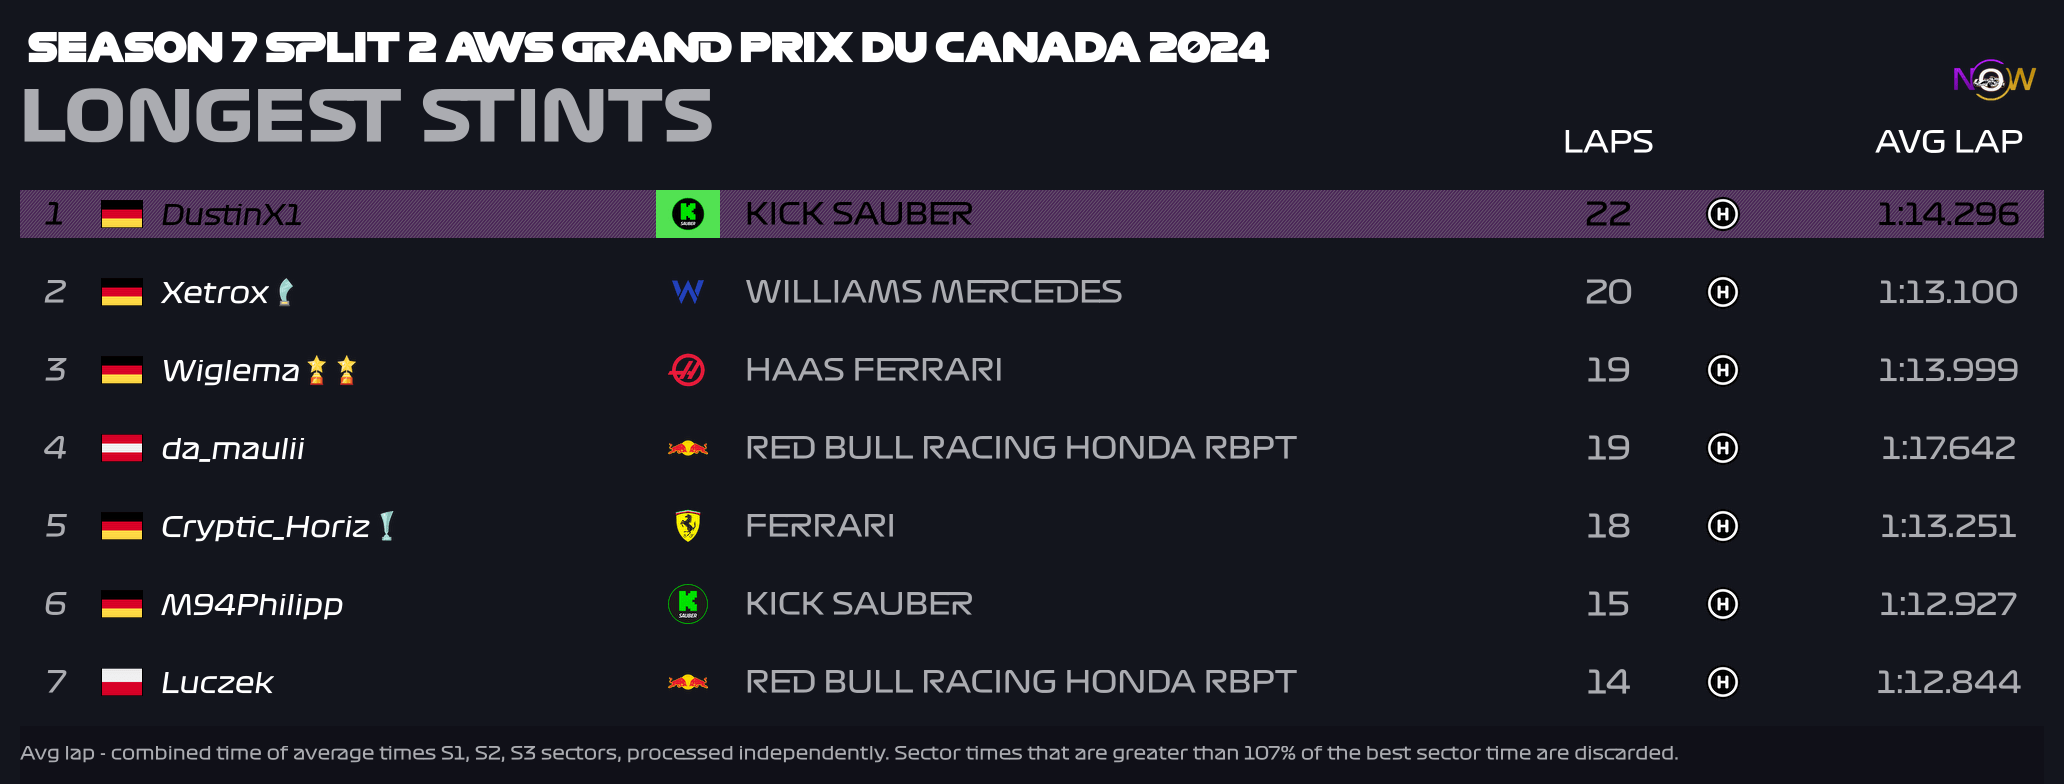Click the first gold star badge beside Wiglema
The image size is (2064, 784).
coord(317,370)
